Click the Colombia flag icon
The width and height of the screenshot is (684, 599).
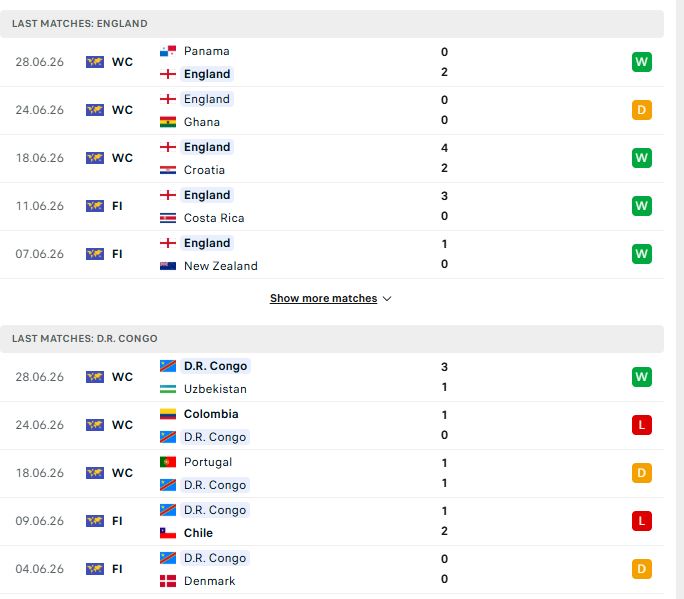(x=168, y=414)
